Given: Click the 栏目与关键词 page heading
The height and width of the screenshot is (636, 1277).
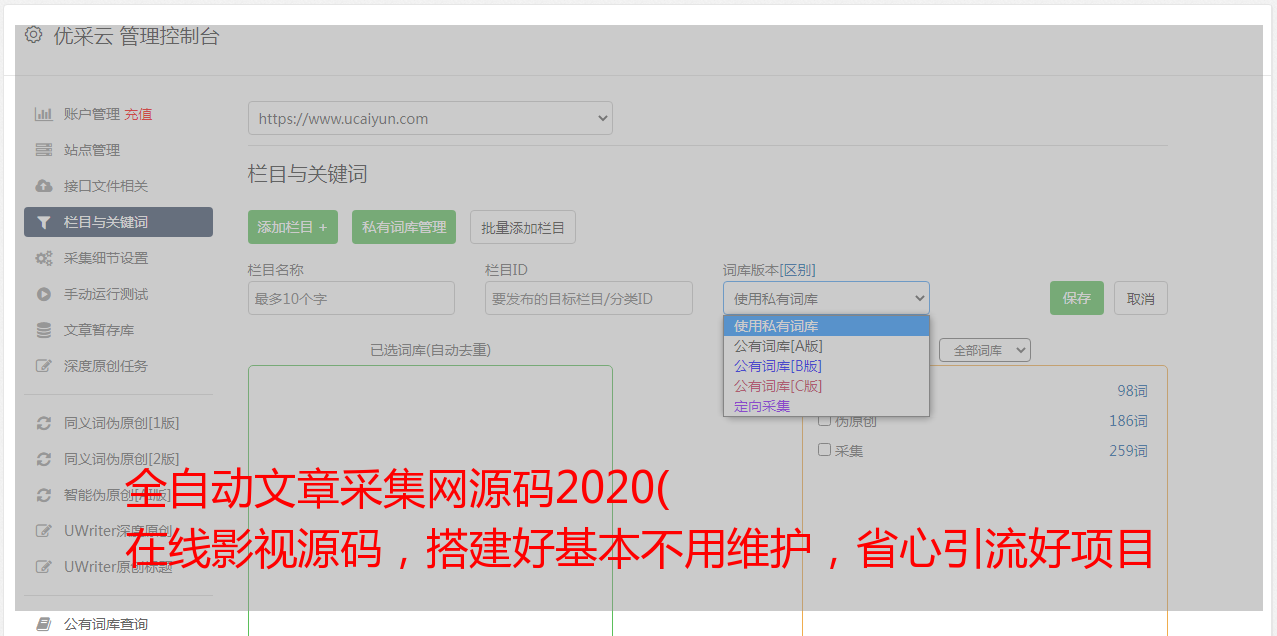Looking at the screenshot, I should pos(308,174).
